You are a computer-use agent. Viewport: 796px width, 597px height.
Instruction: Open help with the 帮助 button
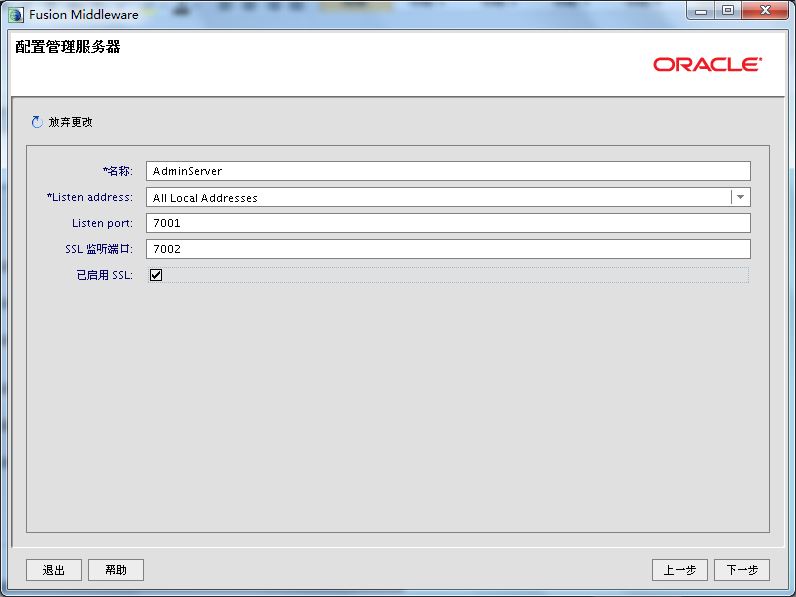coord(116,570)
